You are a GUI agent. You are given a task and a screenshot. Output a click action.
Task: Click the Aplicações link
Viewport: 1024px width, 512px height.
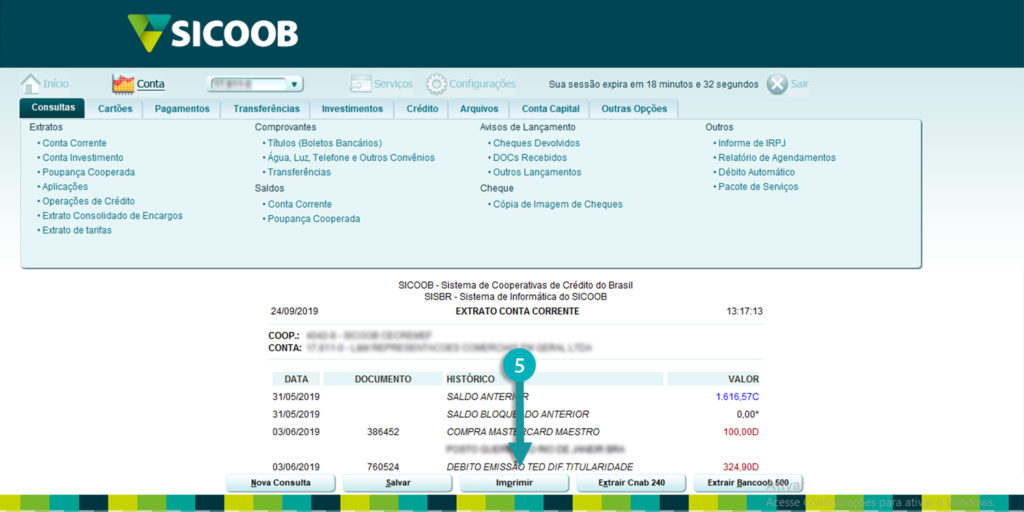pos(65,187)
